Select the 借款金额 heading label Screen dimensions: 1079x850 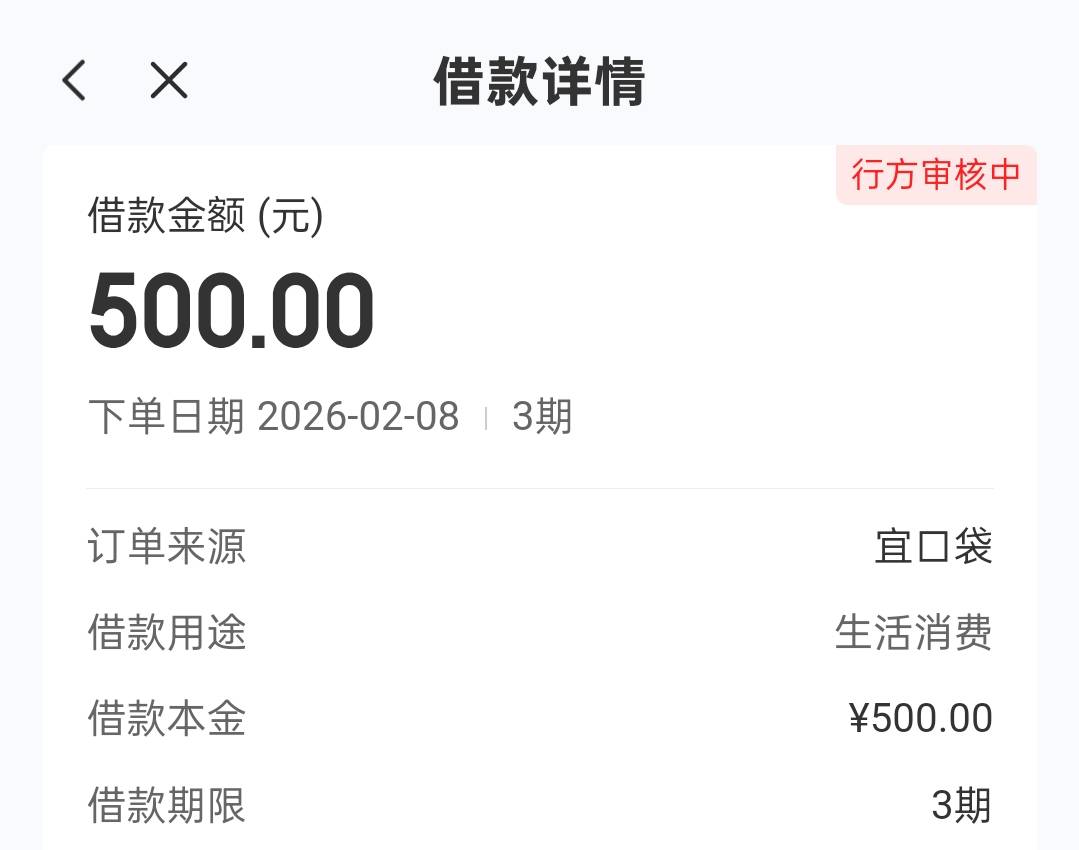[166, 216]
